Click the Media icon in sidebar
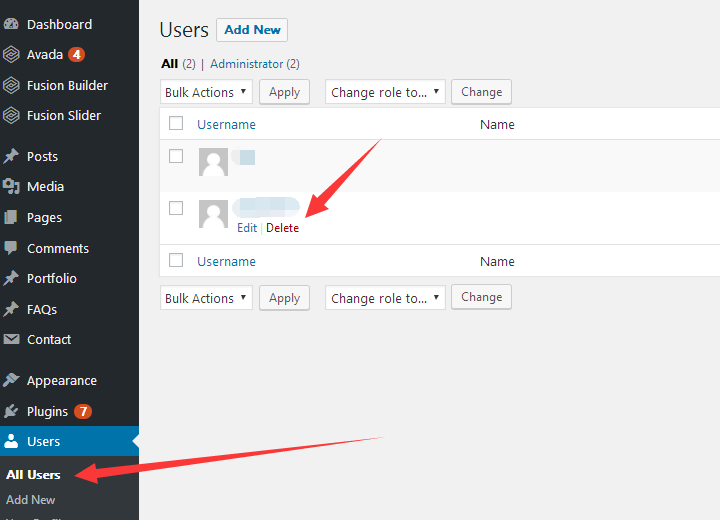720x520 pixels. point(11,187)
